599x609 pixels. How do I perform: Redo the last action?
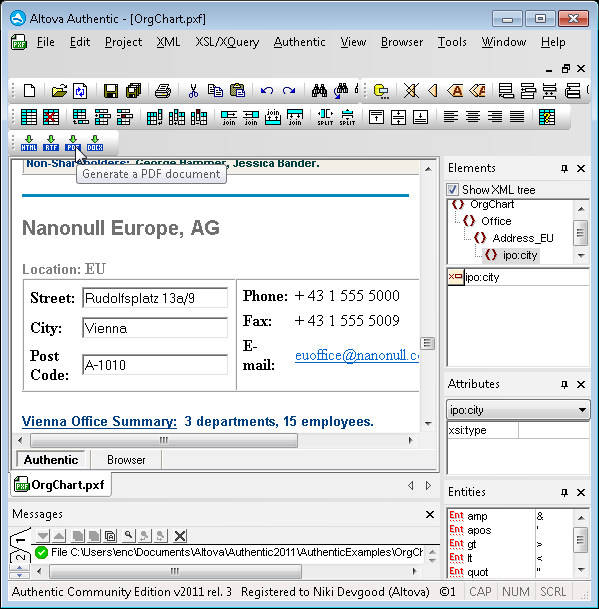[289, 91]
